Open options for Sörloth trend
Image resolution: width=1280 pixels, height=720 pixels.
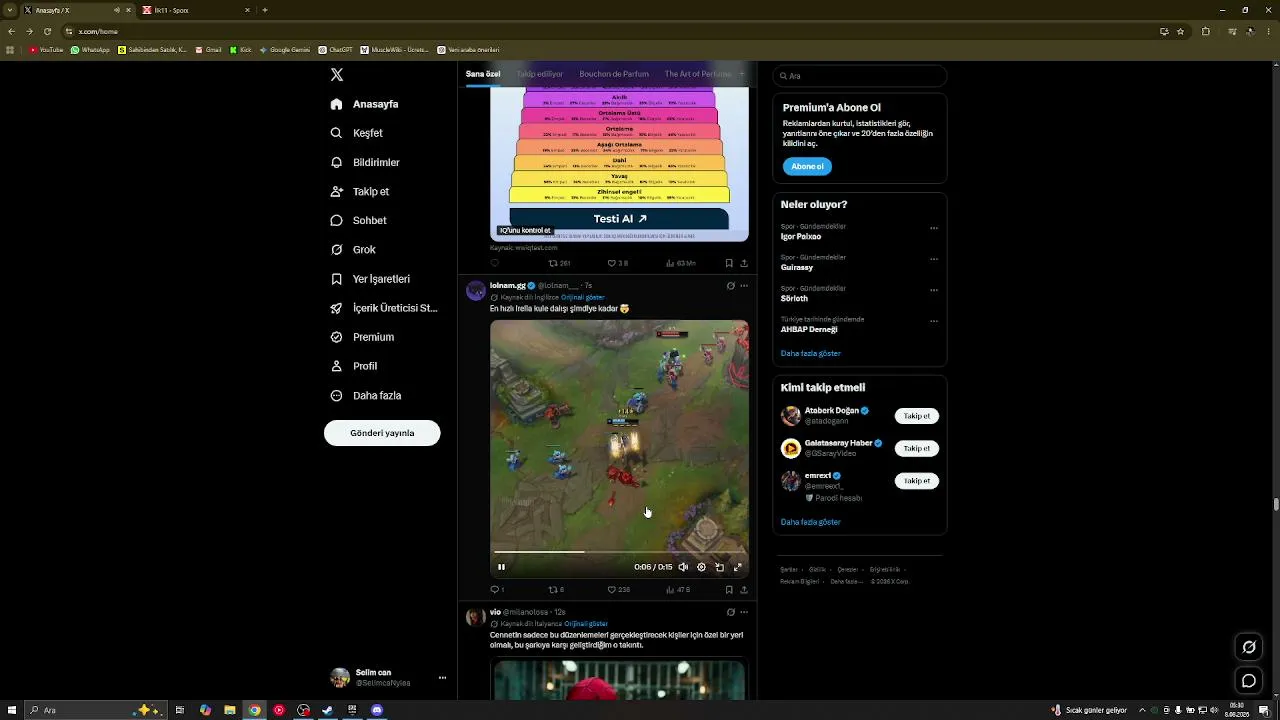tap(934, 290)
